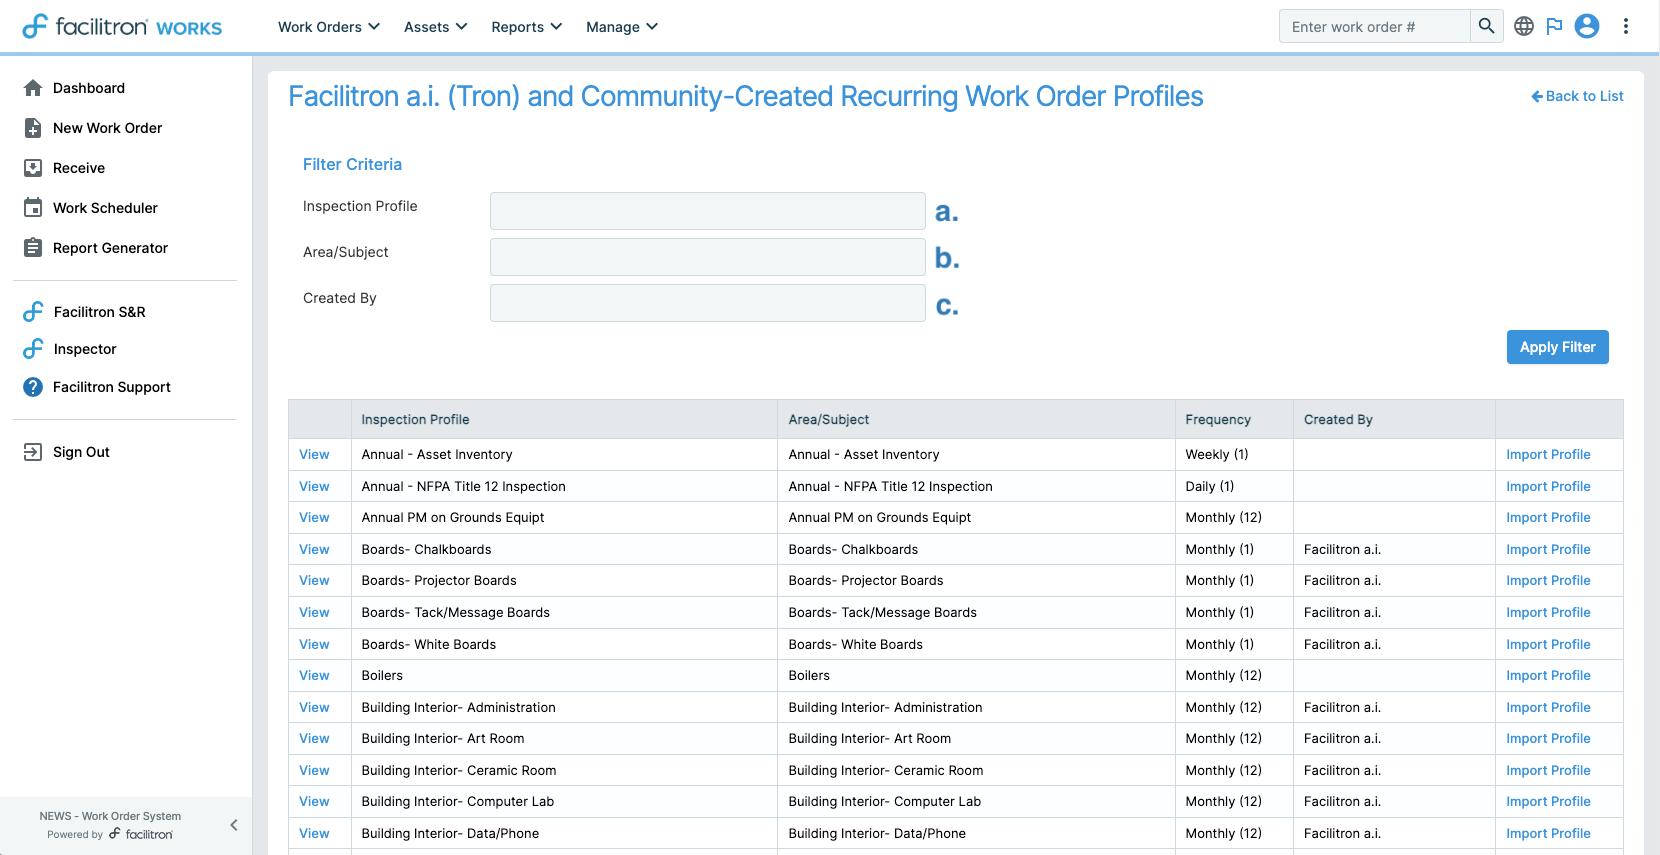Click the Area/Subject filter field
This screenshot has width=1660, height=855.
click(707, 257)
